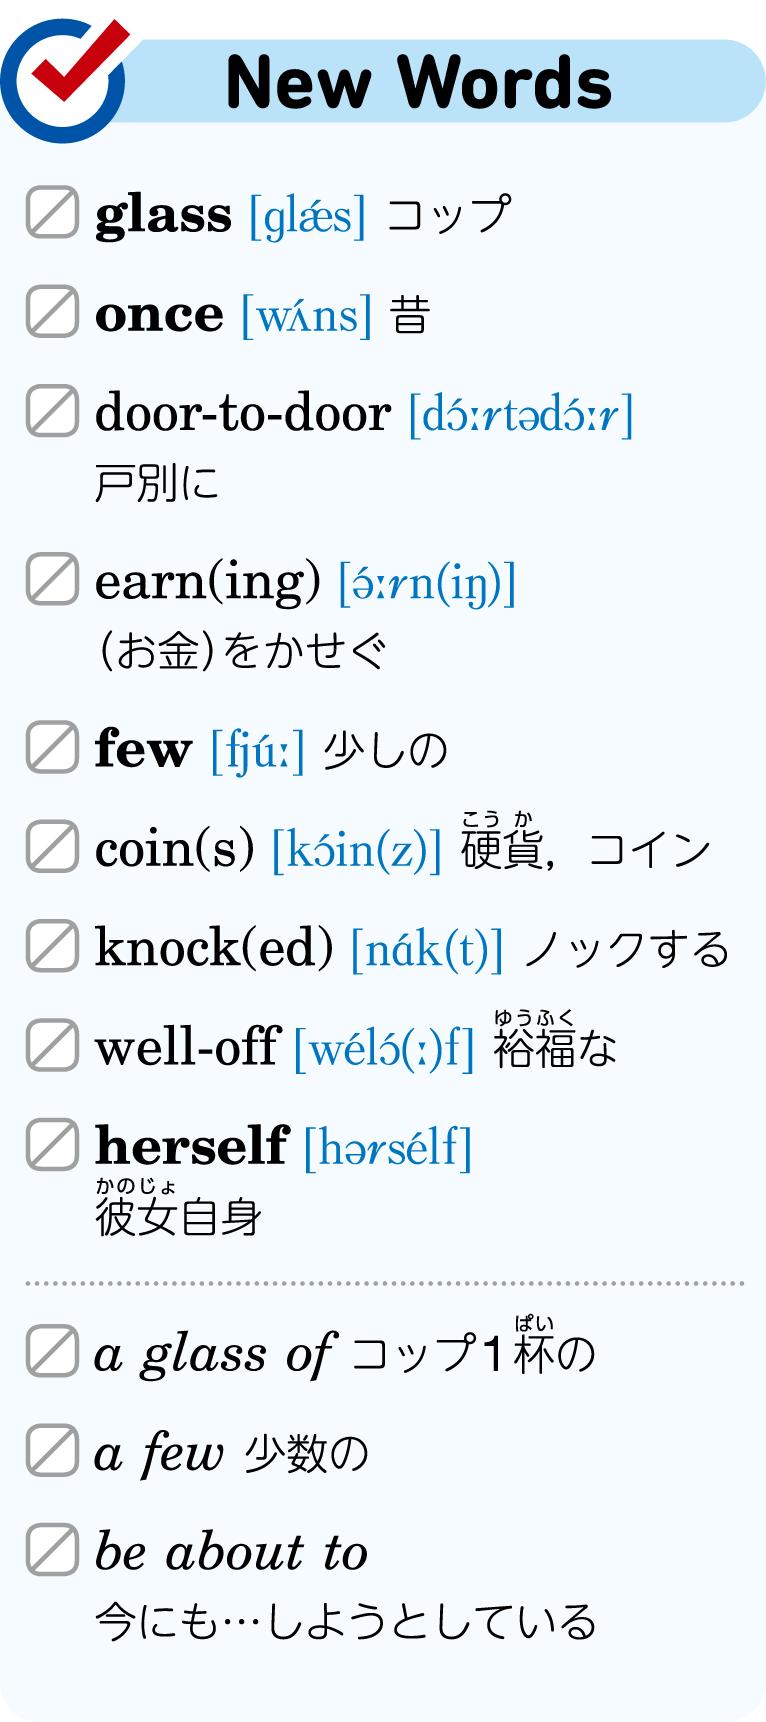Select the pronunciation [wʌ́ns]
The width and height of the screenshot is (766, 1722).
[x=307, y=315]
